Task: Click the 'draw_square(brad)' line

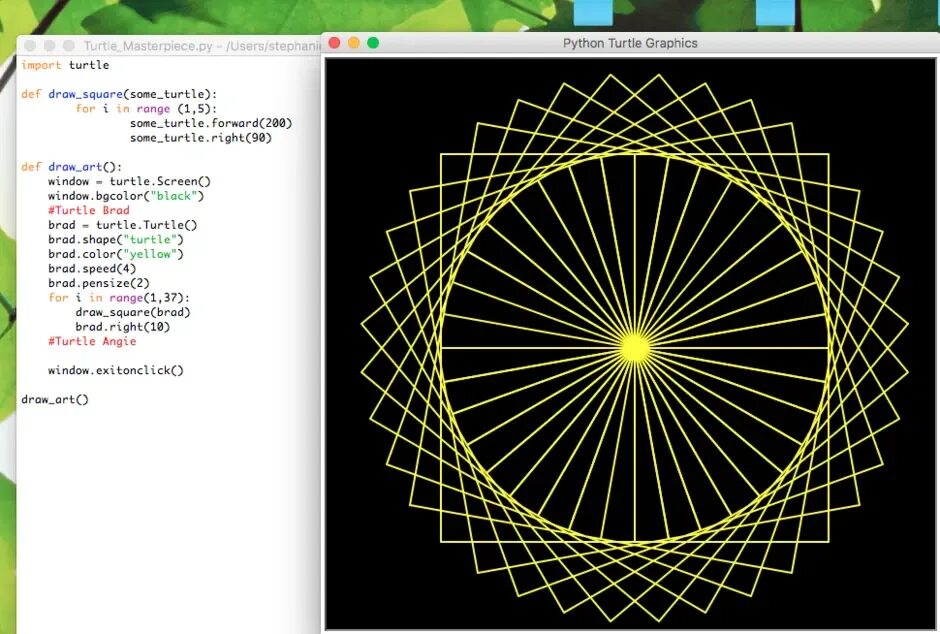Action: point(132,312)
